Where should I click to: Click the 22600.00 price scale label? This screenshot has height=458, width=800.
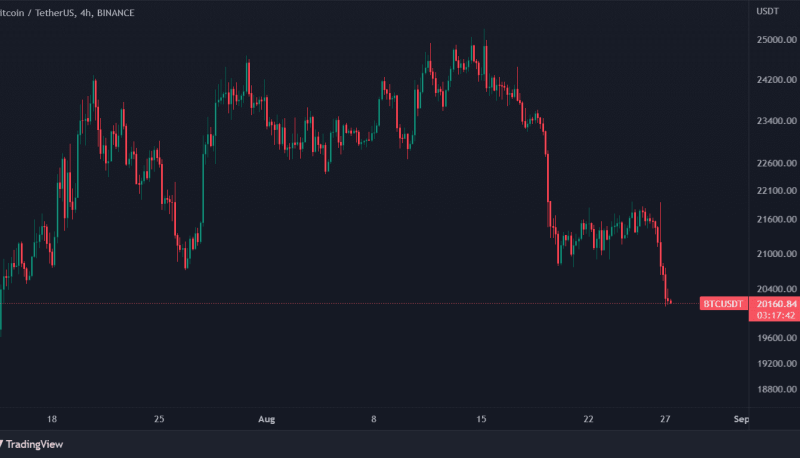(776, 162)
